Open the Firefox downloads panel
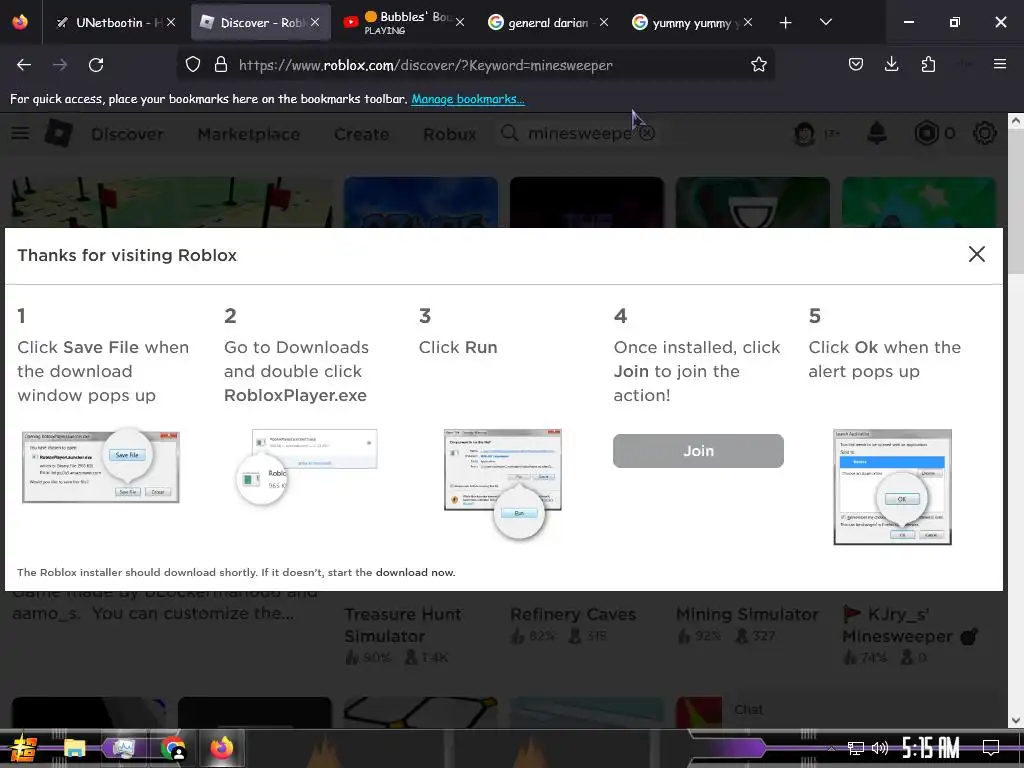1024x768 pixels. 891,64
